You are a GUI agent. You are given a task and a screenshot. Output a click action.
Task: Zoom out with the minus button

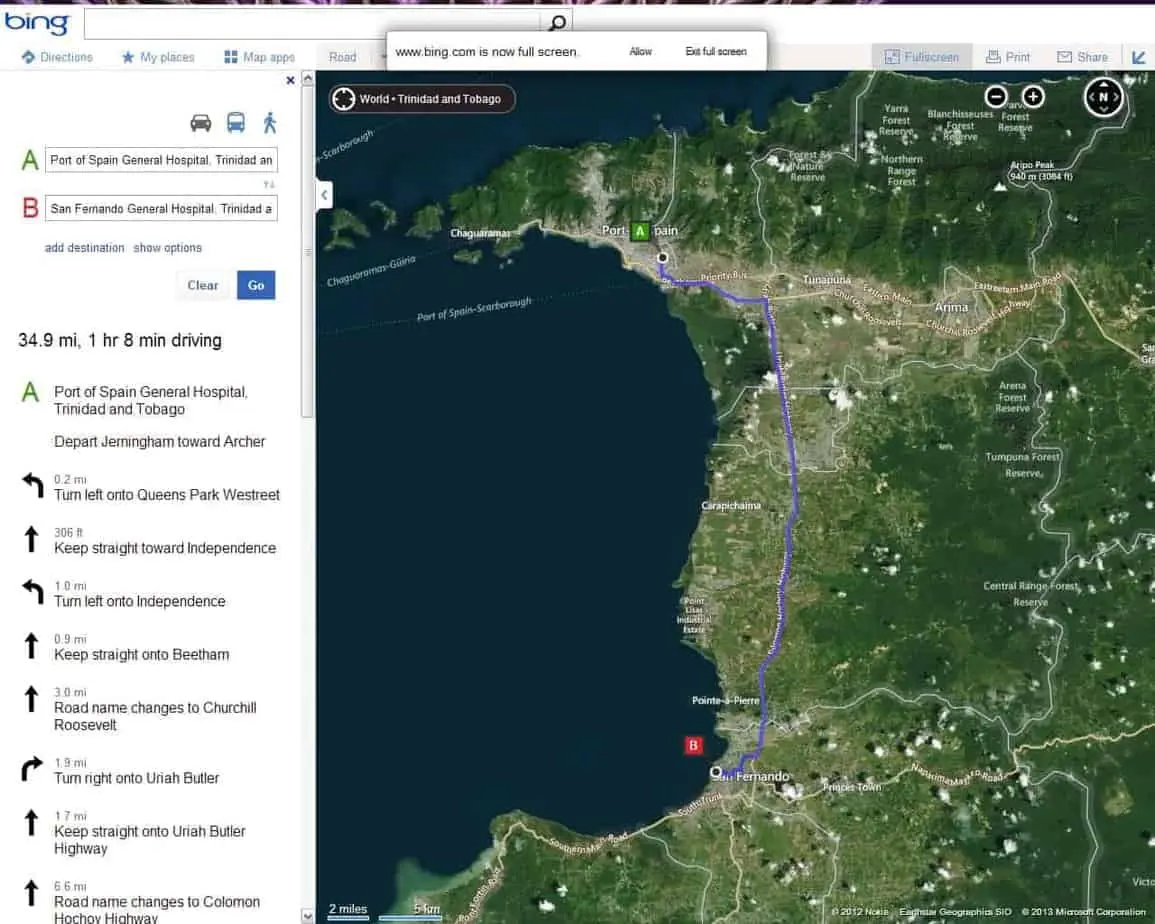point(996,97)
